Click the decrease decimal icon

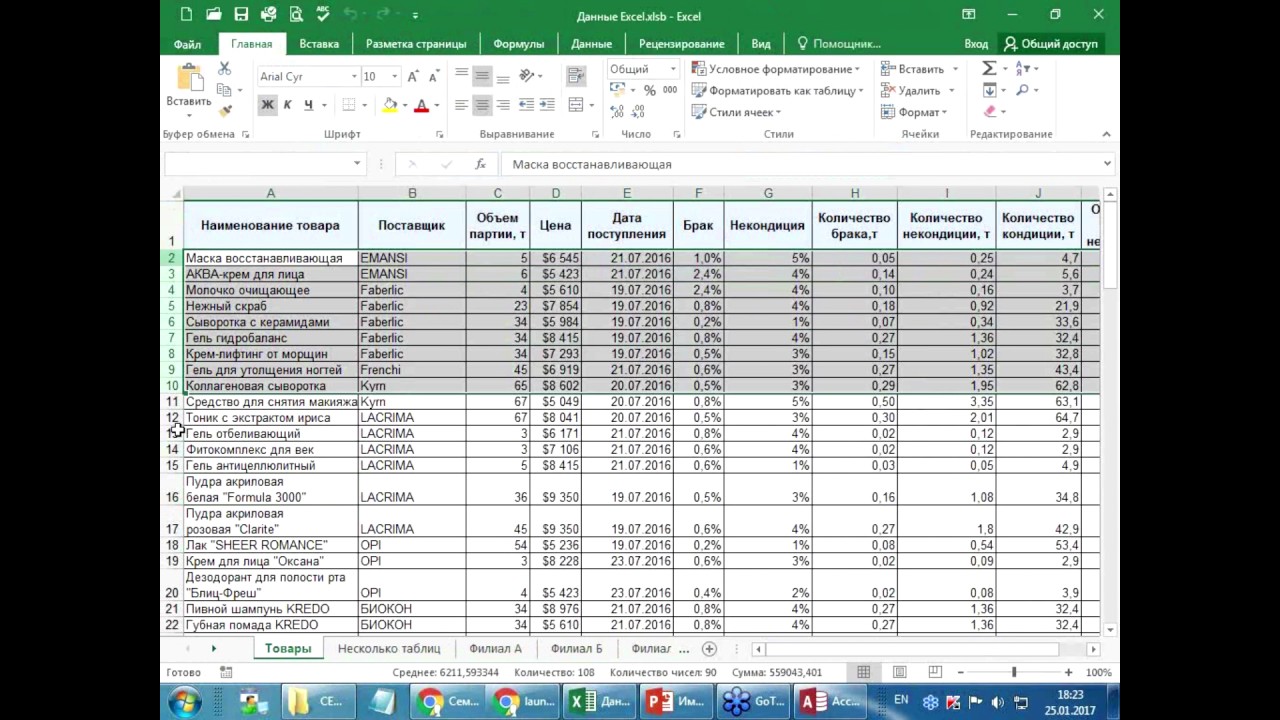[x=638, y=111]
